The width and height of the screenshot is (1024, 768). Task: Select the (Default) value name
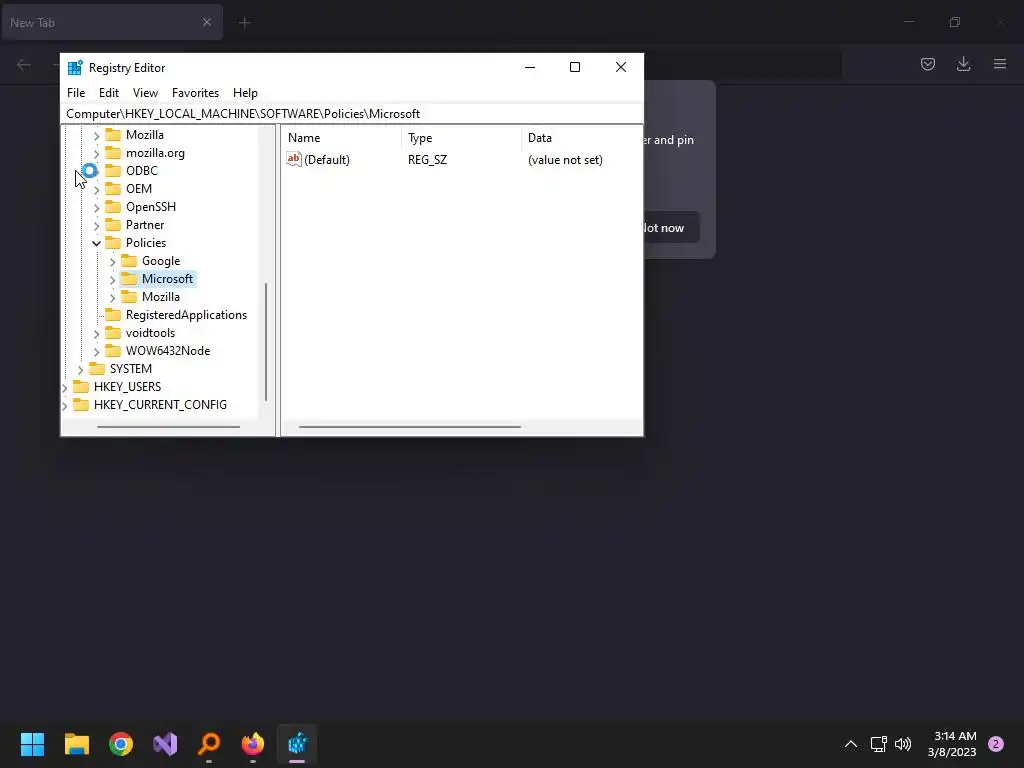click(x=327, y=160)
